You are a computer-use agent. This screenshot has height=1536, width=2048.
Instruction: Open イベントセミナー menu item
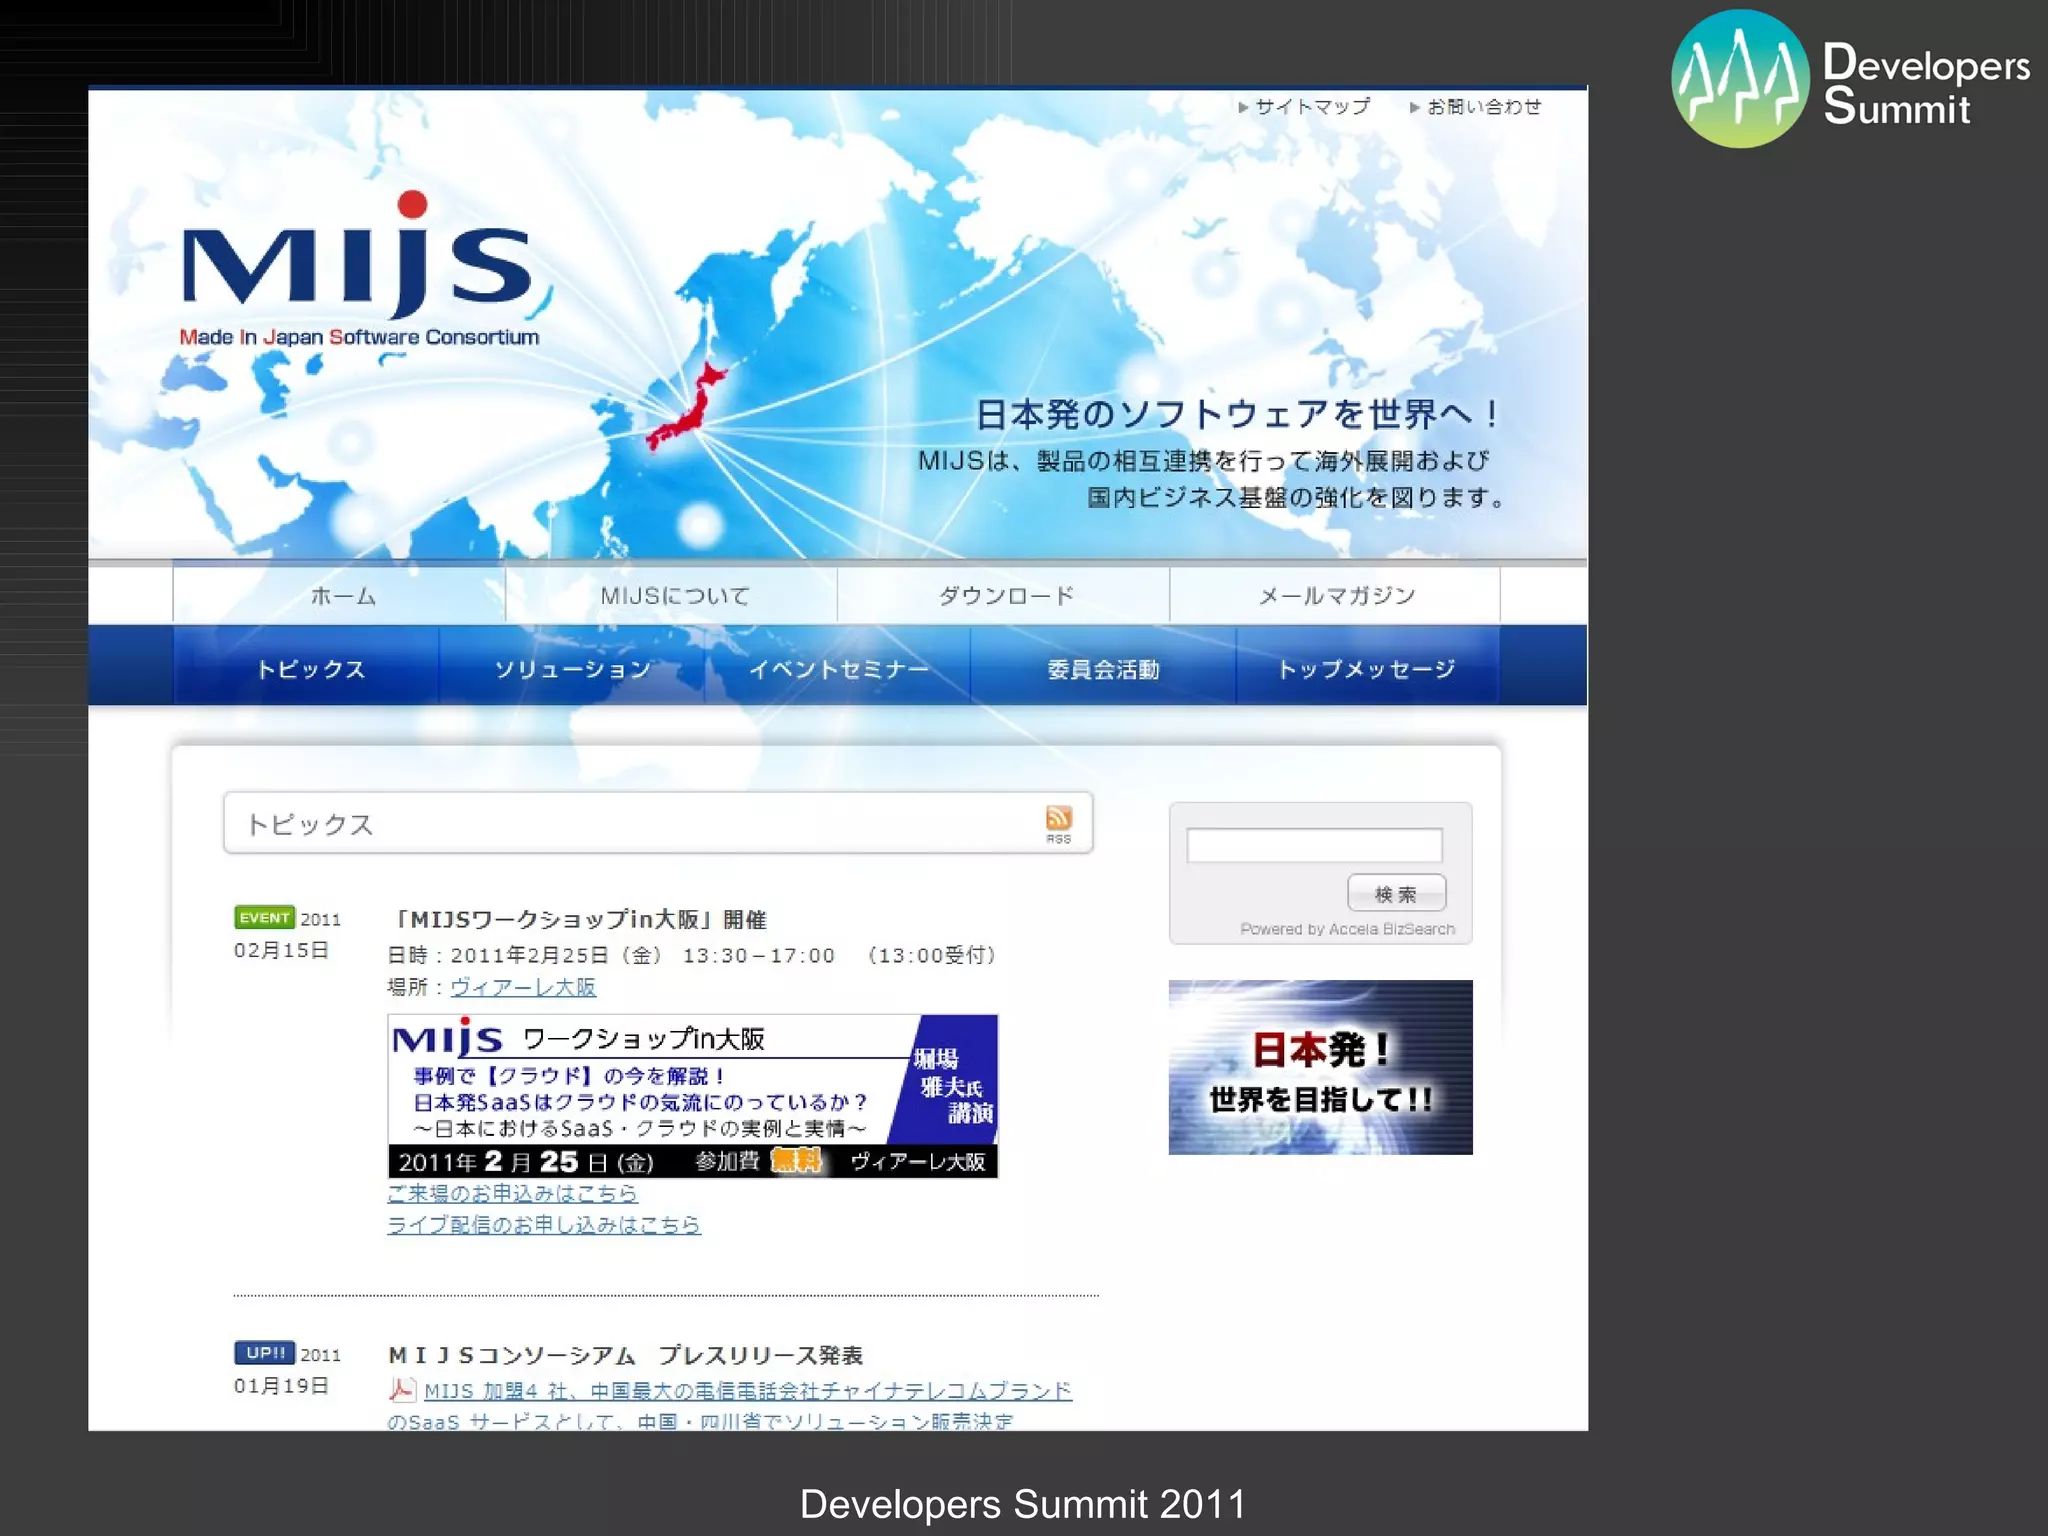pyautogui.click(x=838, y=669)
